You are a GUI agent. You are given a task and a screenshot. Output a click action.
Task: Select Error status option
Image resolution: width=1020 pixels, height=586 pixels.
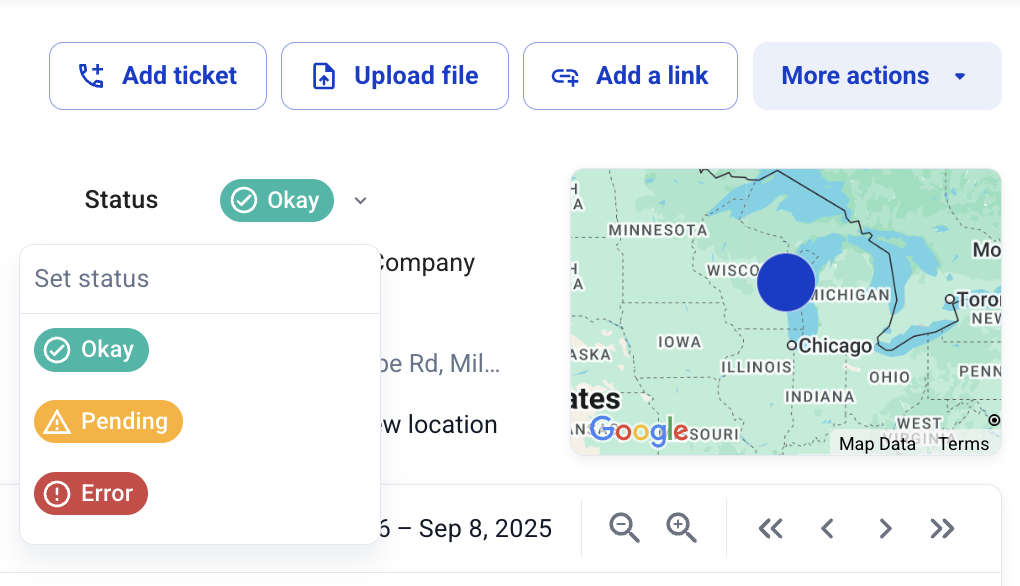click(91, 494)
